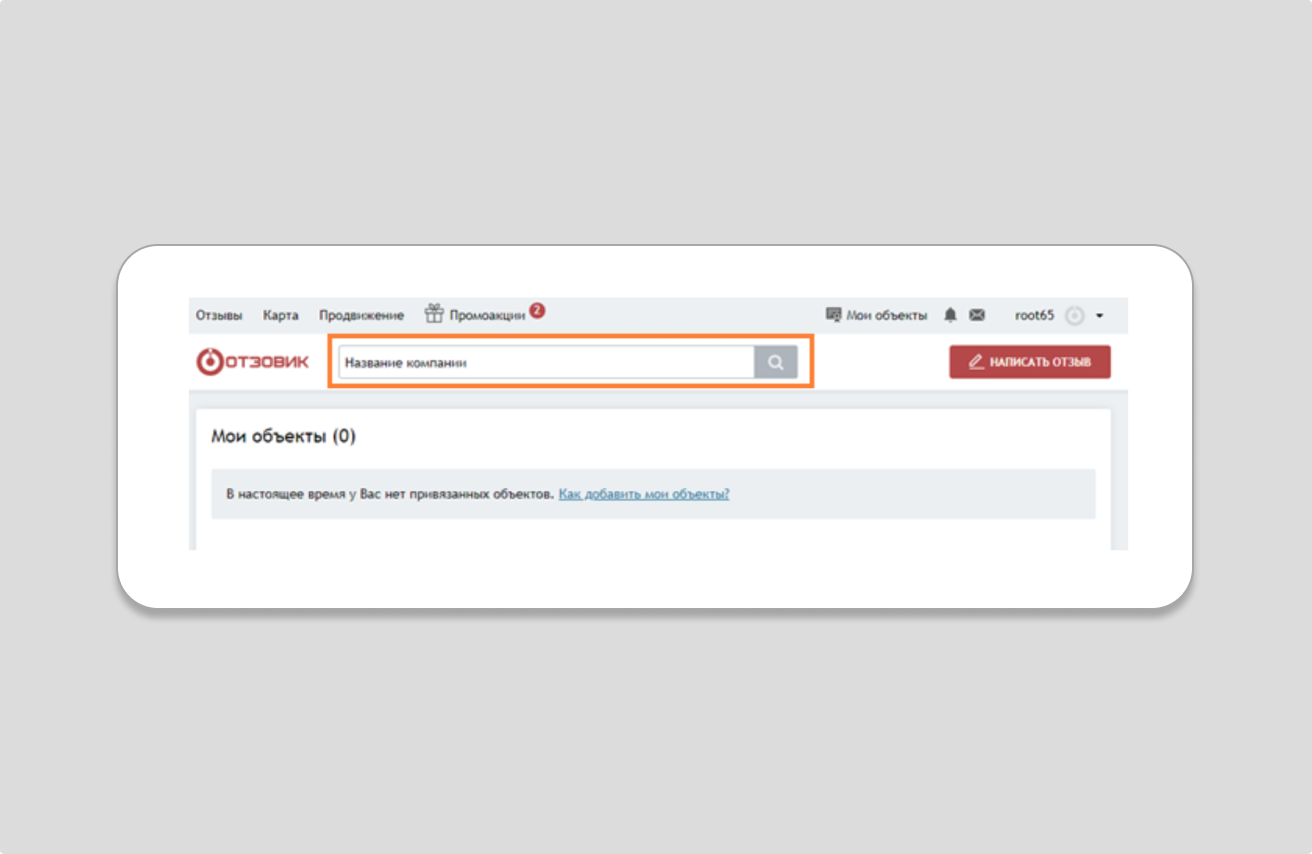
Task: Open notifications bell icon
Action: point(950,315)
